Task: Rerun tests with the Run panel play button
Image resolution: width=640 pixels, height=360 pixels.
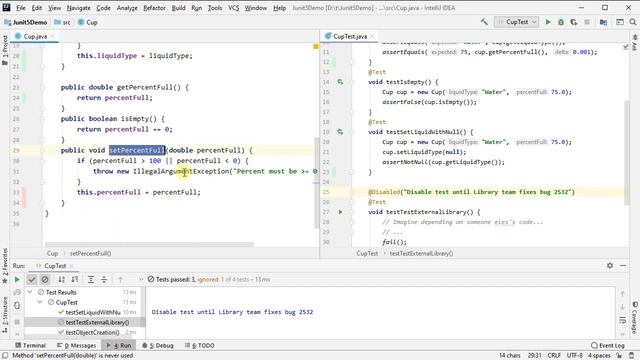Action: pyautogui.click(x=17, y=280)
